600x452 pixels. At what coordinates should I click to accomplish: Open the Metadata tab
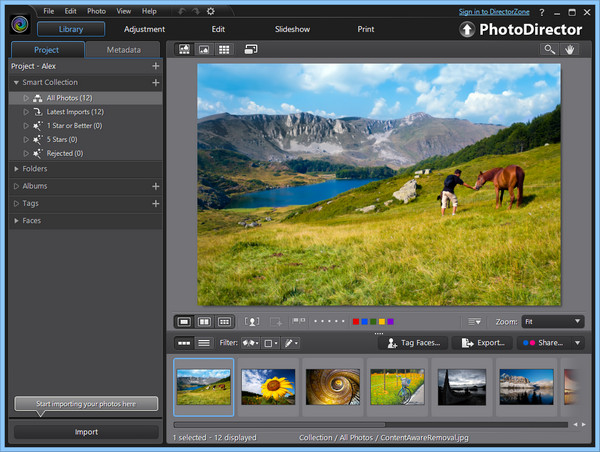(123, 49)
